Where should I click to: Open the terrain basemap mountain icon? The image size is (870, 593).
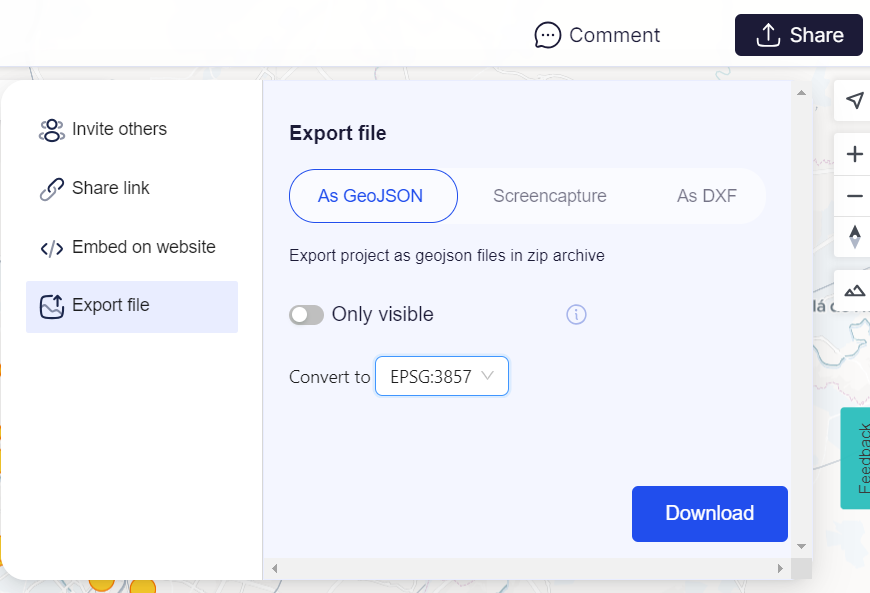[x=854, y=289]
